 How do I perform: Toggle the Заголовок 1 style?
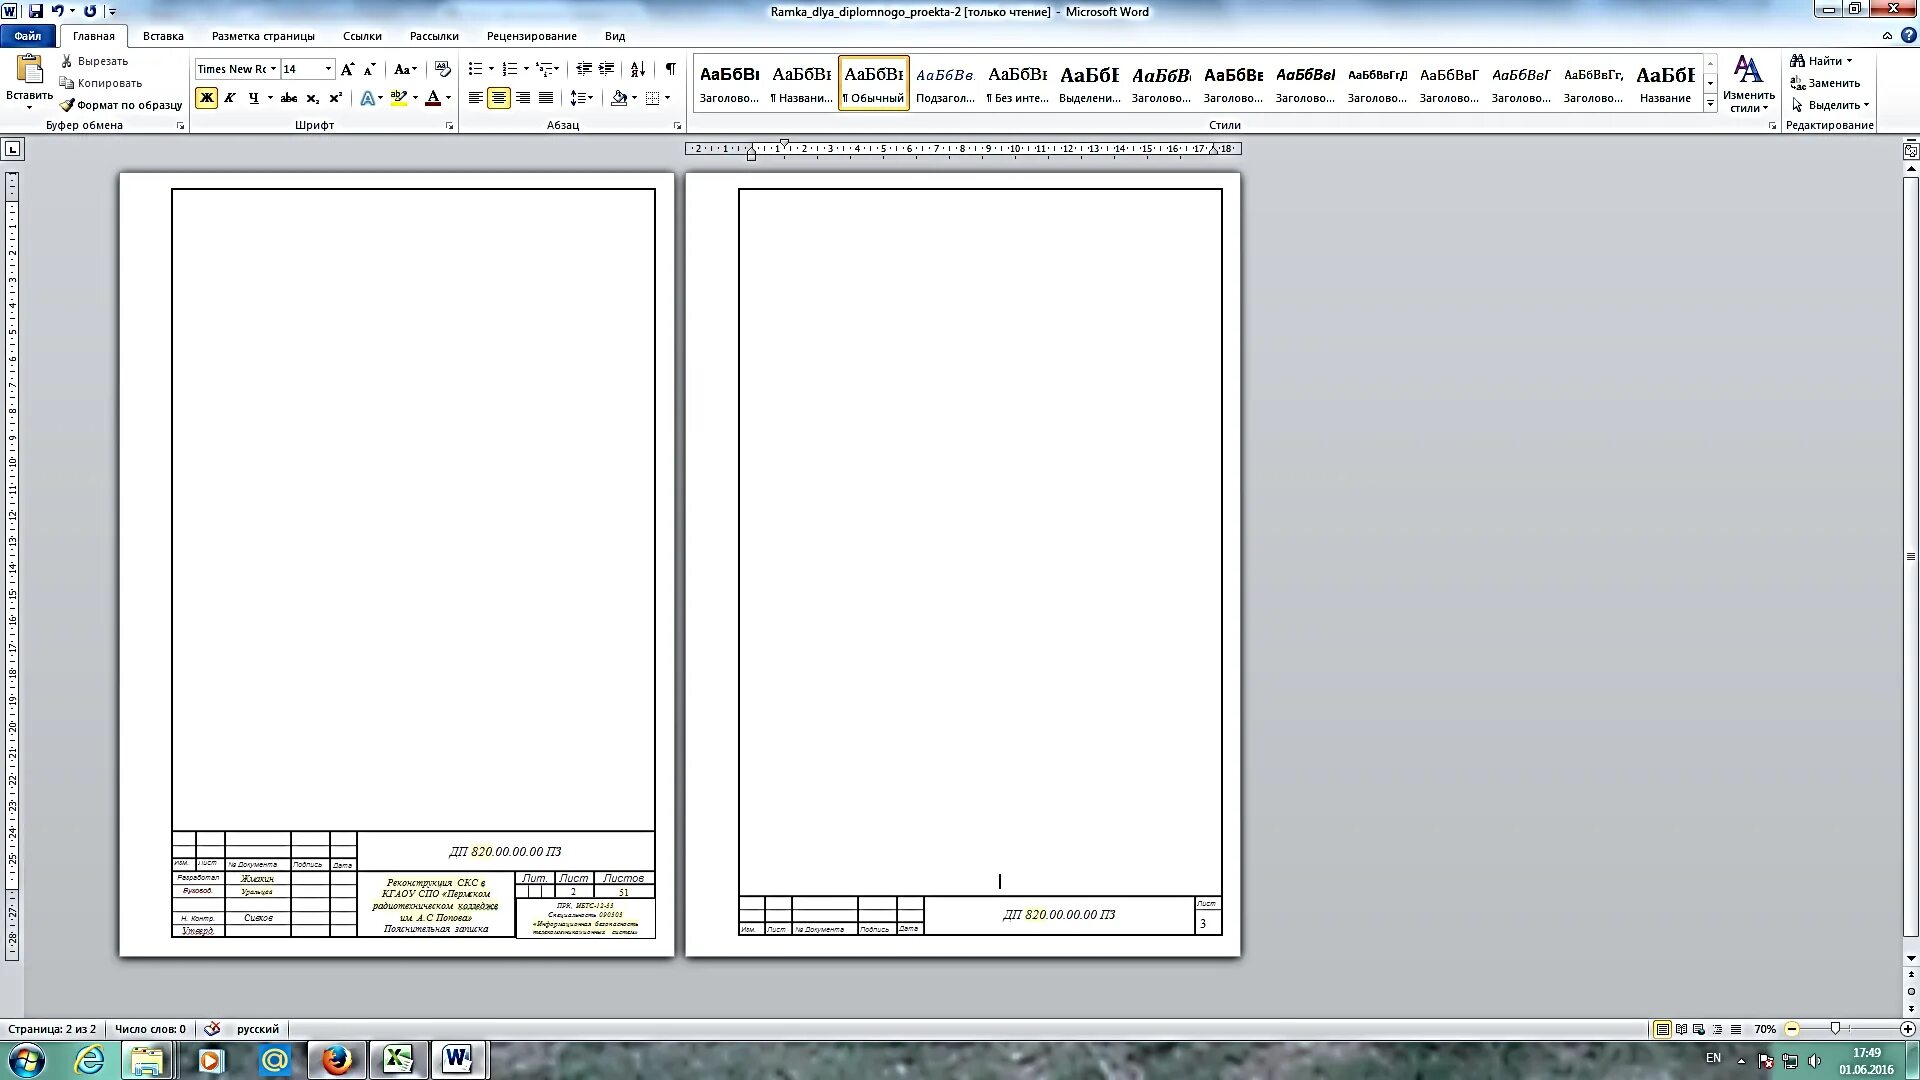click(x=729, y=82)
